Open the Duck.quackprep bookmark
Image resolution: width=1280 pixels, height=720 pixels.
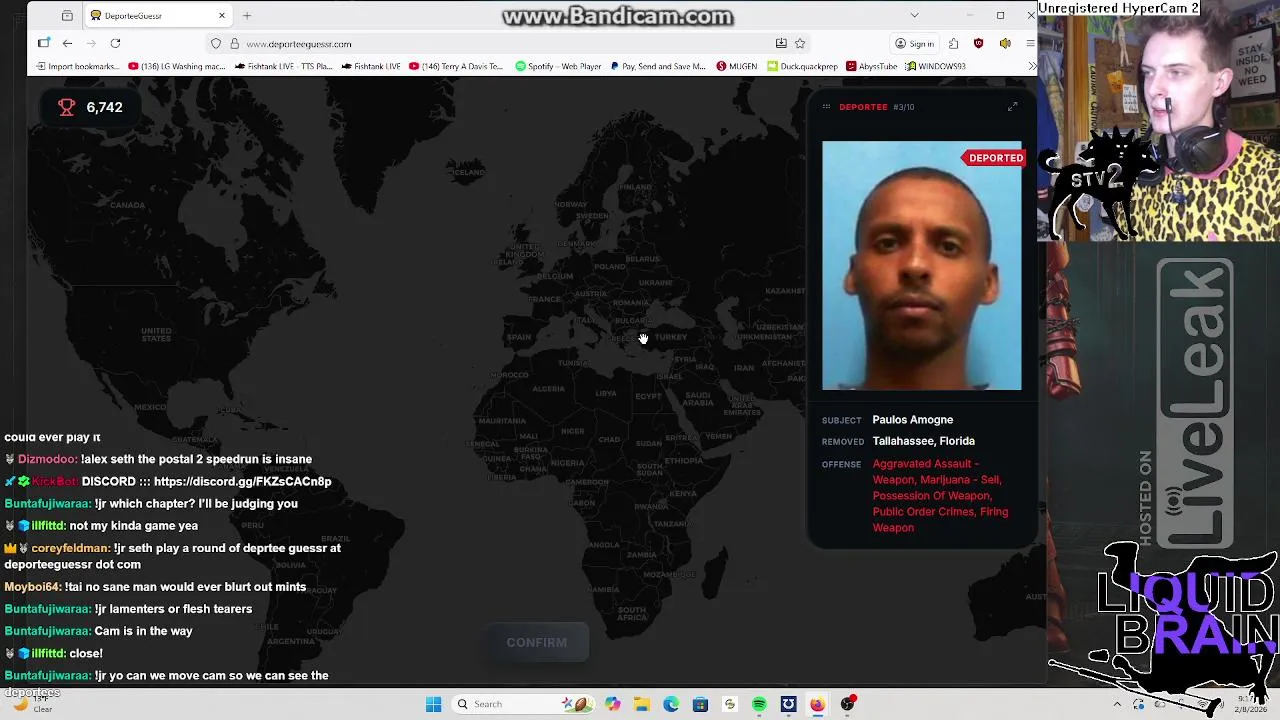coord(802,66)
